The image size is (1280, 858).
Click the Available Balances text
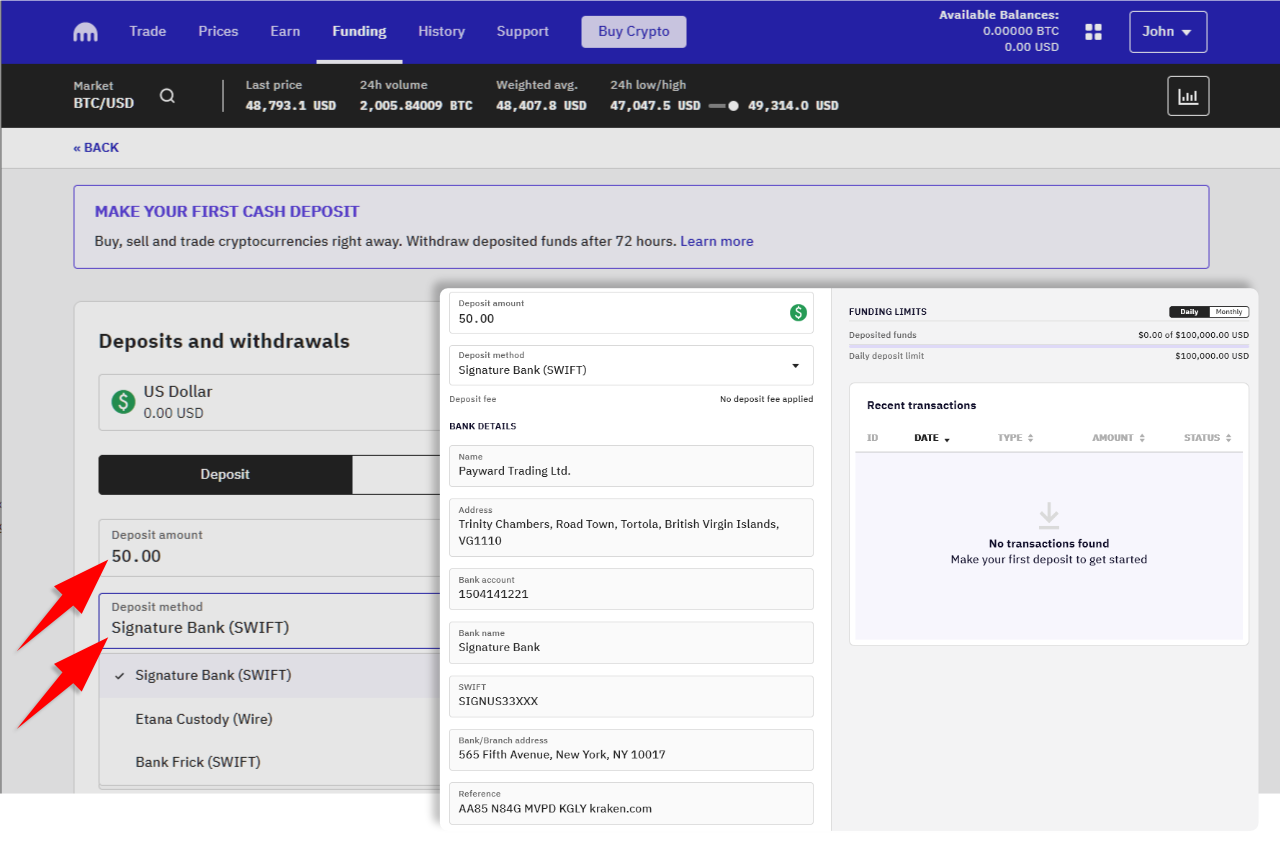(999, 15)
